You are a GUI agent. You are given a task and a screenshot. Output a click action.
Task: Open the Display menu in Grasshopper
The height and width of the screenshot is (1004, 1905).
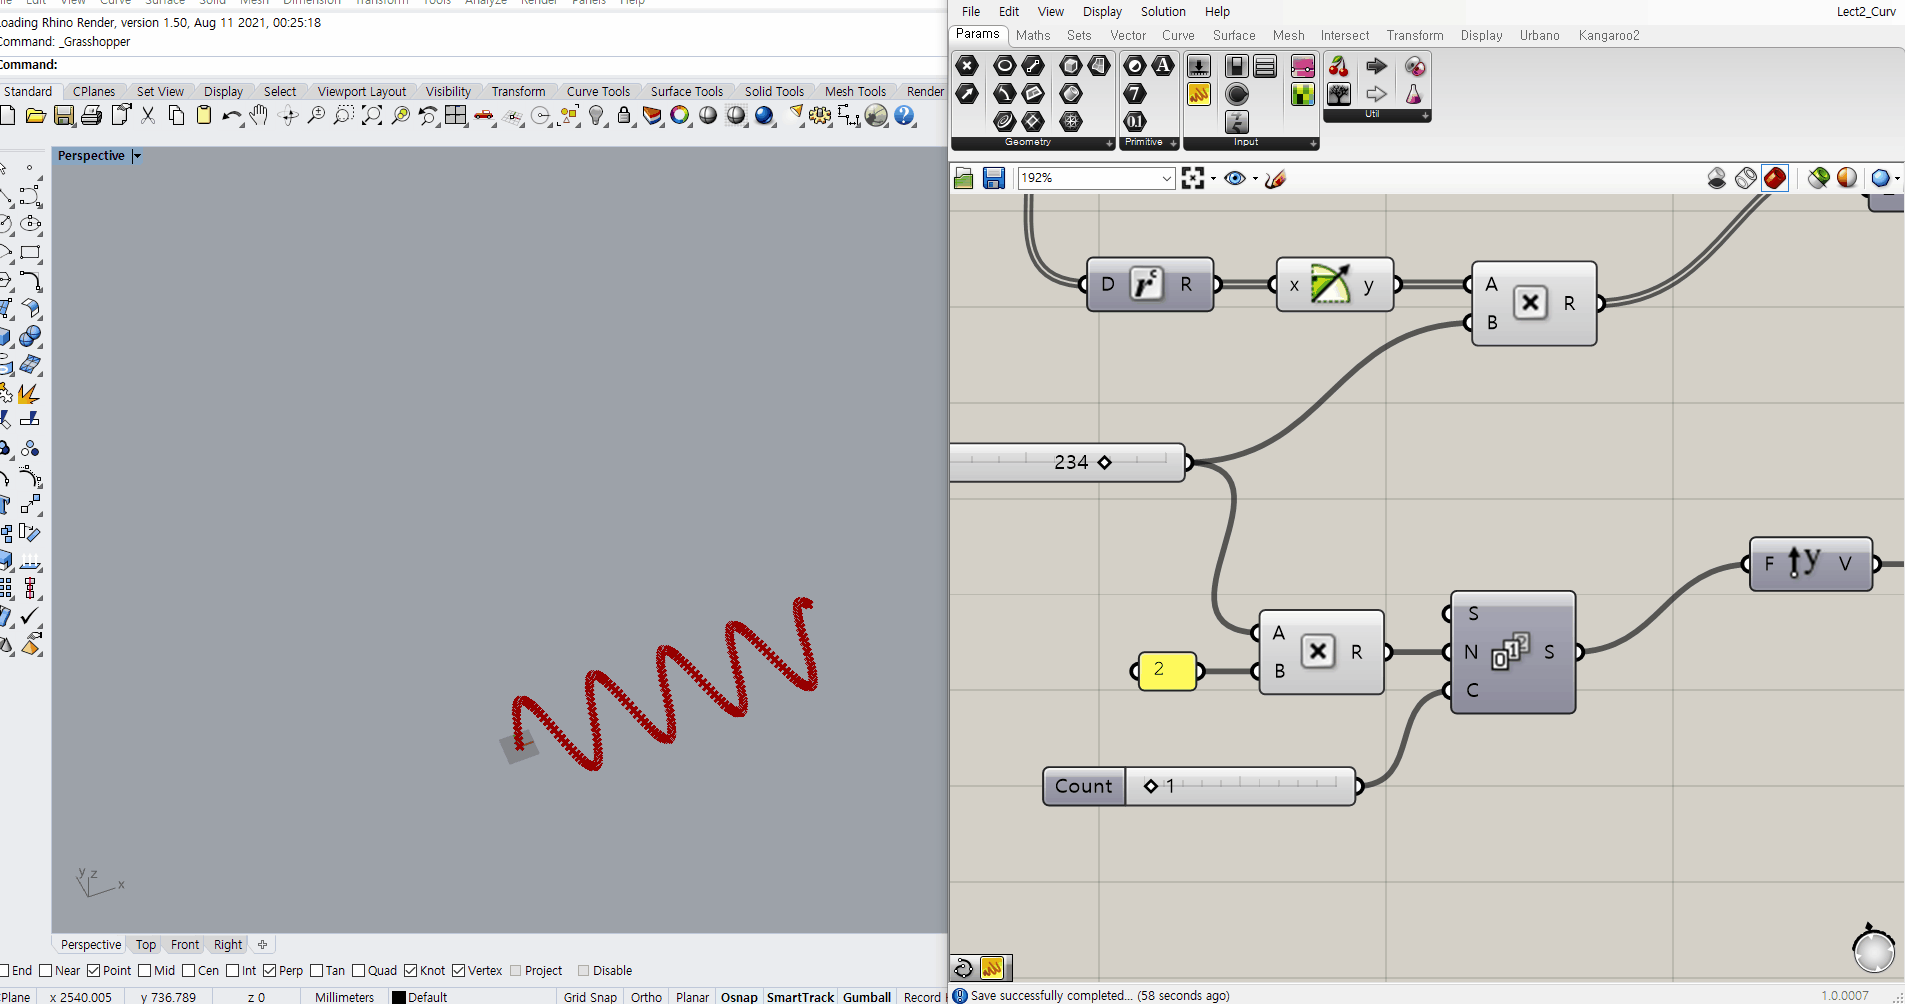click(1102, 11)
